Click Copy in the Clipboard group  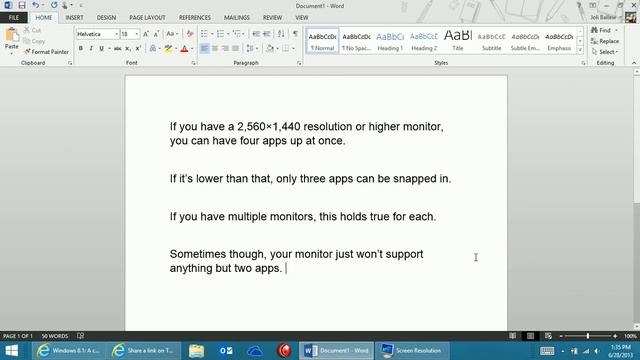[x=34, y=41]
